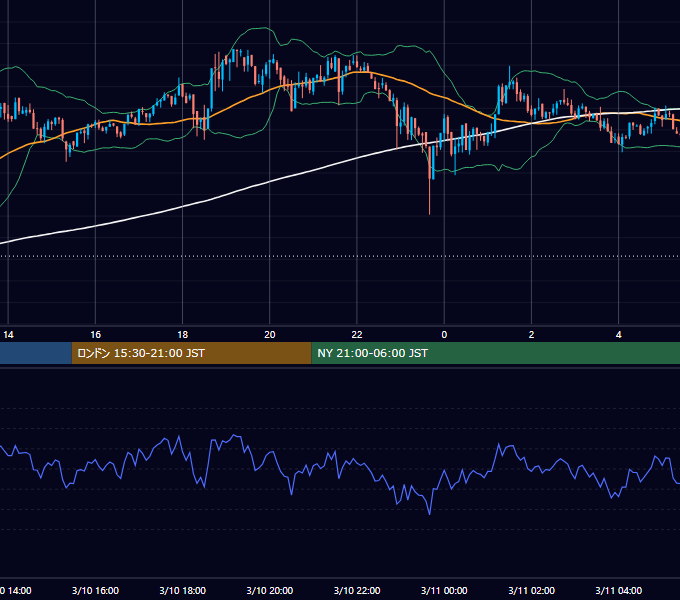Click the white dotted horizontal price line
680x600 pixels.
click(x=340, y=256)
